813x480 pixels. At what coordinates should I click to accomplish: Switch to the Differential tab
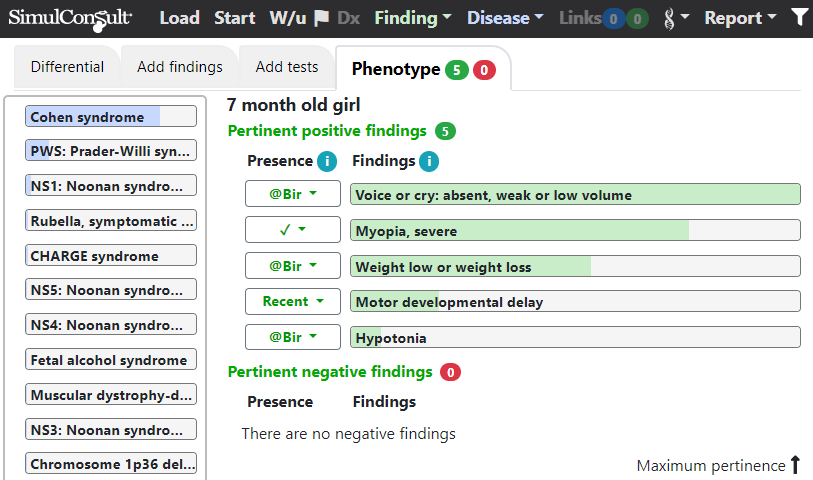tap(67, 67)
